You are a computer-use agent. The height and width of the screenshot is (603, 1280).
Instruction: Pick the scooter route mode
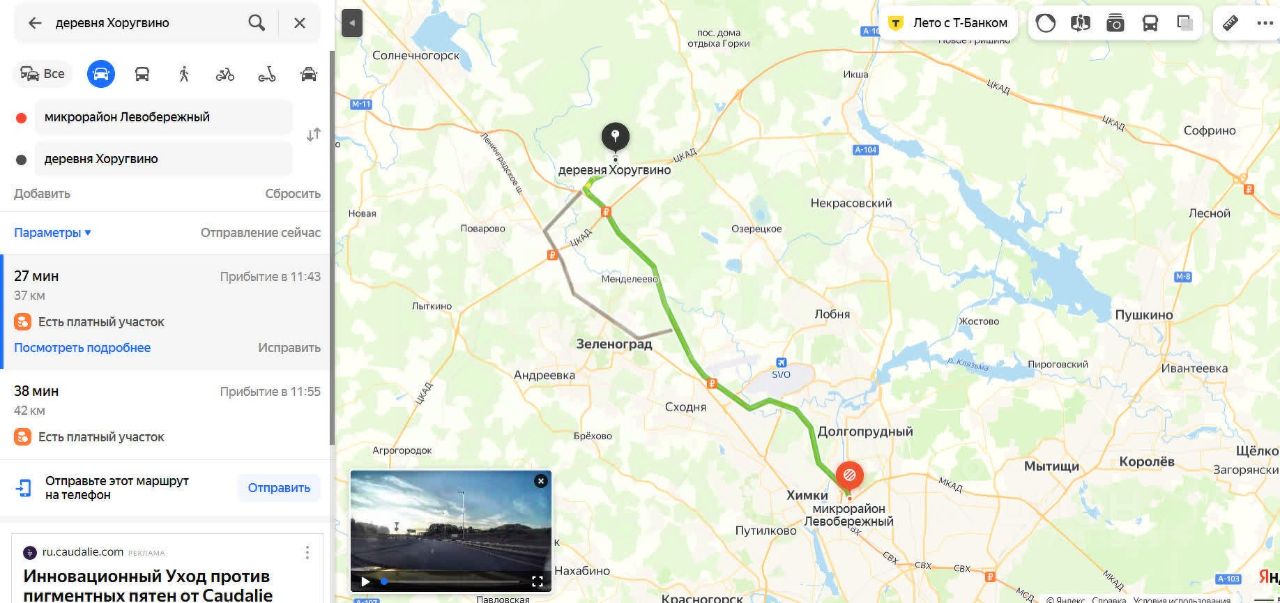tap(266, 73)
